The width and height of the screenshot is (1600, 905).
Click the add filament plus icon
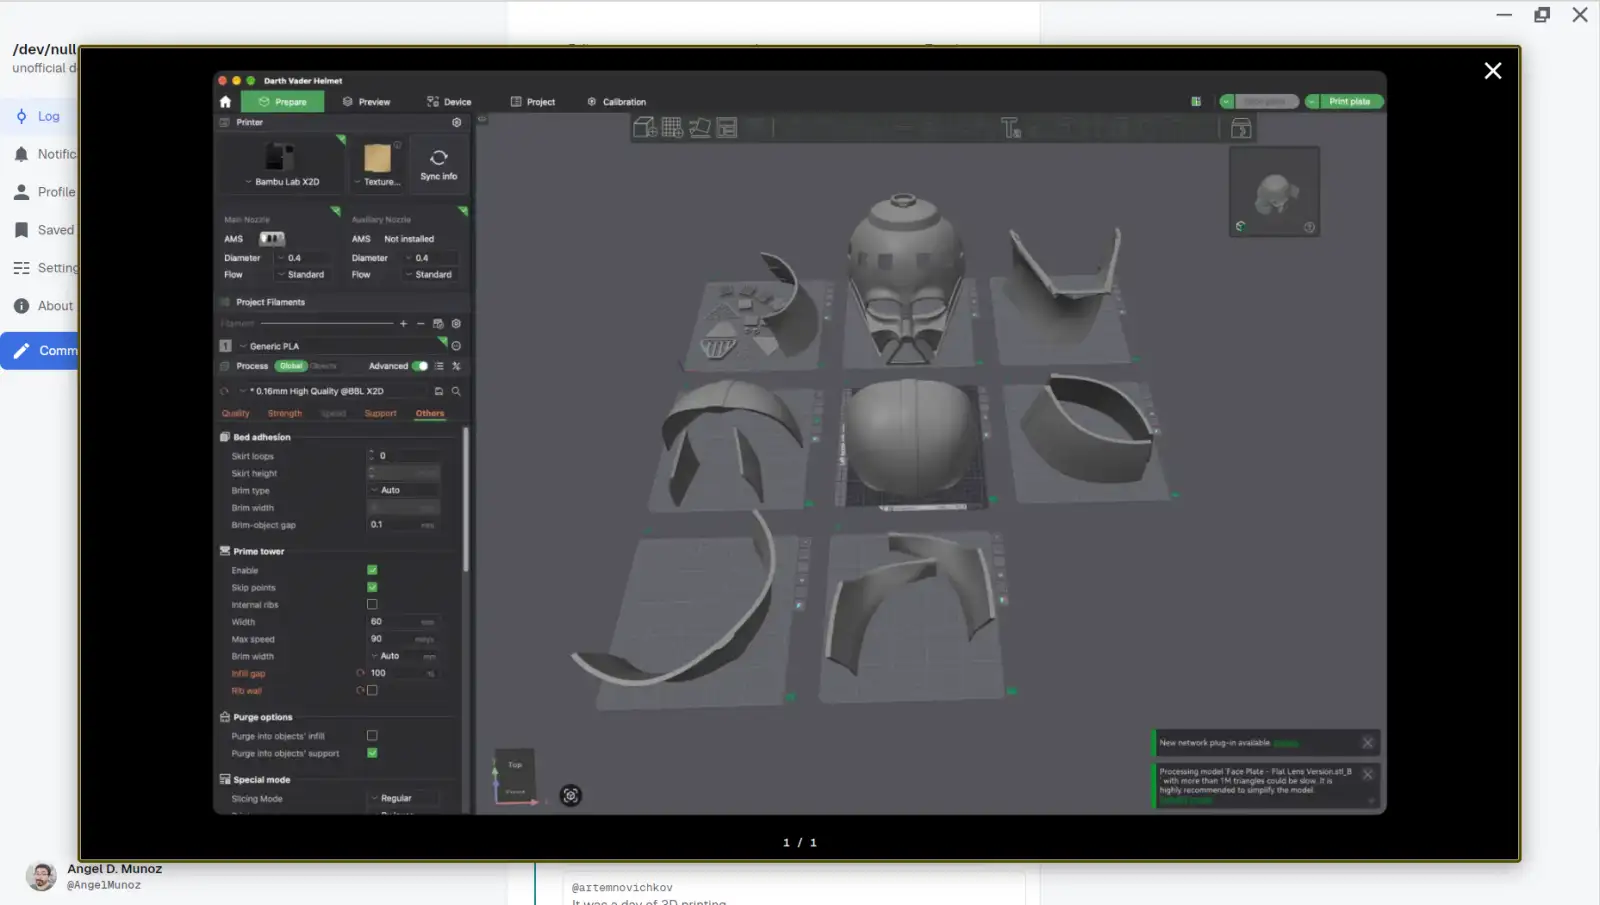tap(403, 324)
